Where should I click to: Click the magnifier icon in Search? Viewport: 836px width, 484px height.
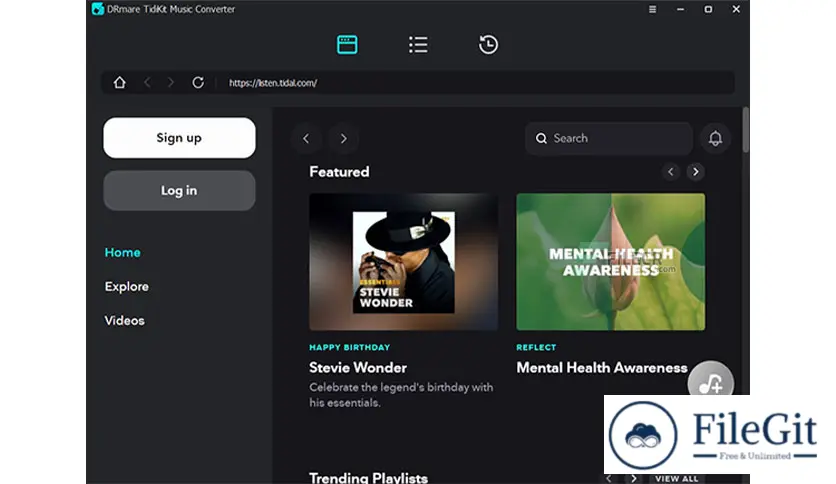point(541,138)
